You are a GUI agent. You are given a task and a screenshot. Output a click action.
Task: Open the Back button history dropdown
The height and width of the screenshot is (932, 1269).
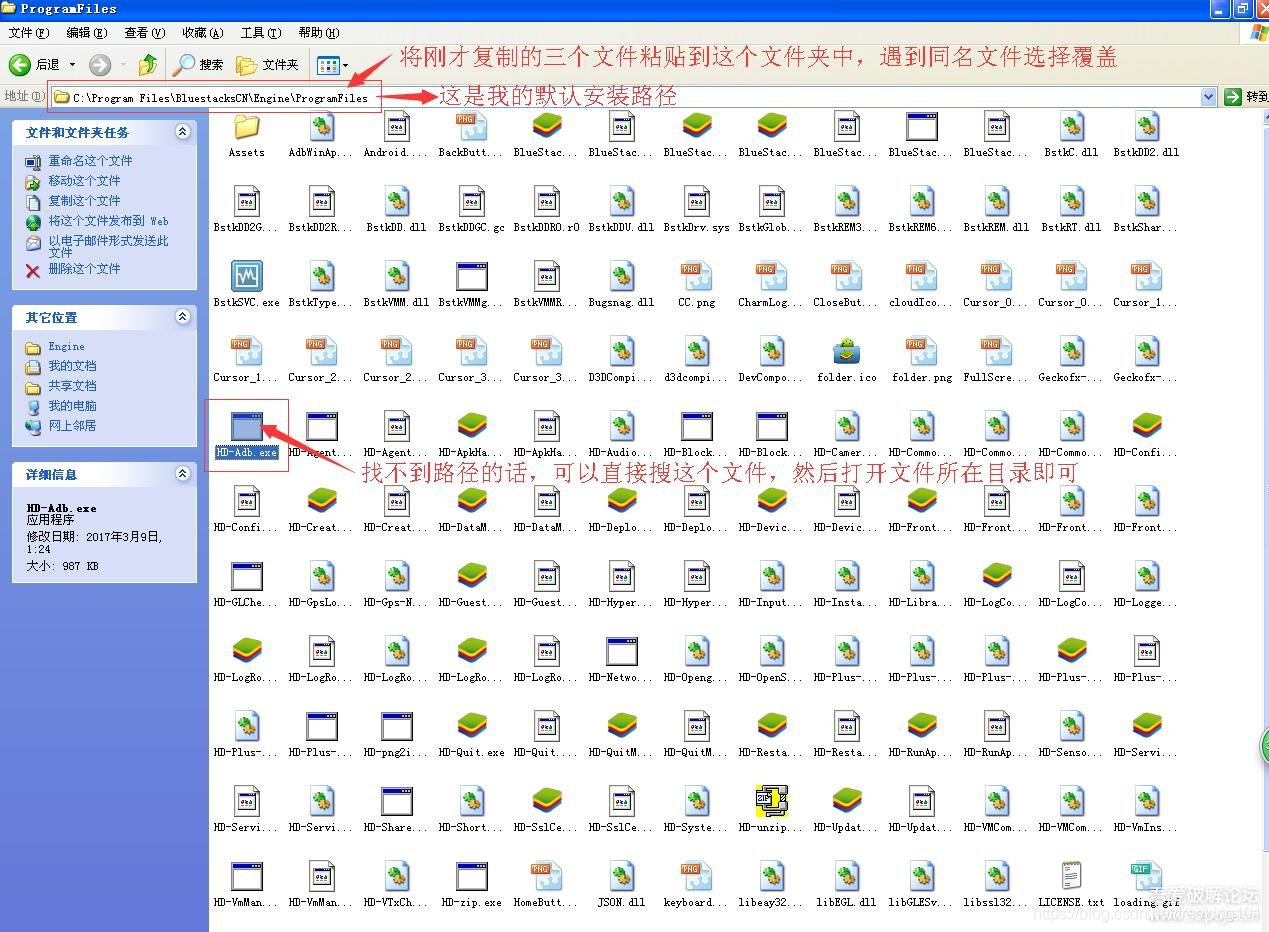pyautogui.click(x=72, y=65)
